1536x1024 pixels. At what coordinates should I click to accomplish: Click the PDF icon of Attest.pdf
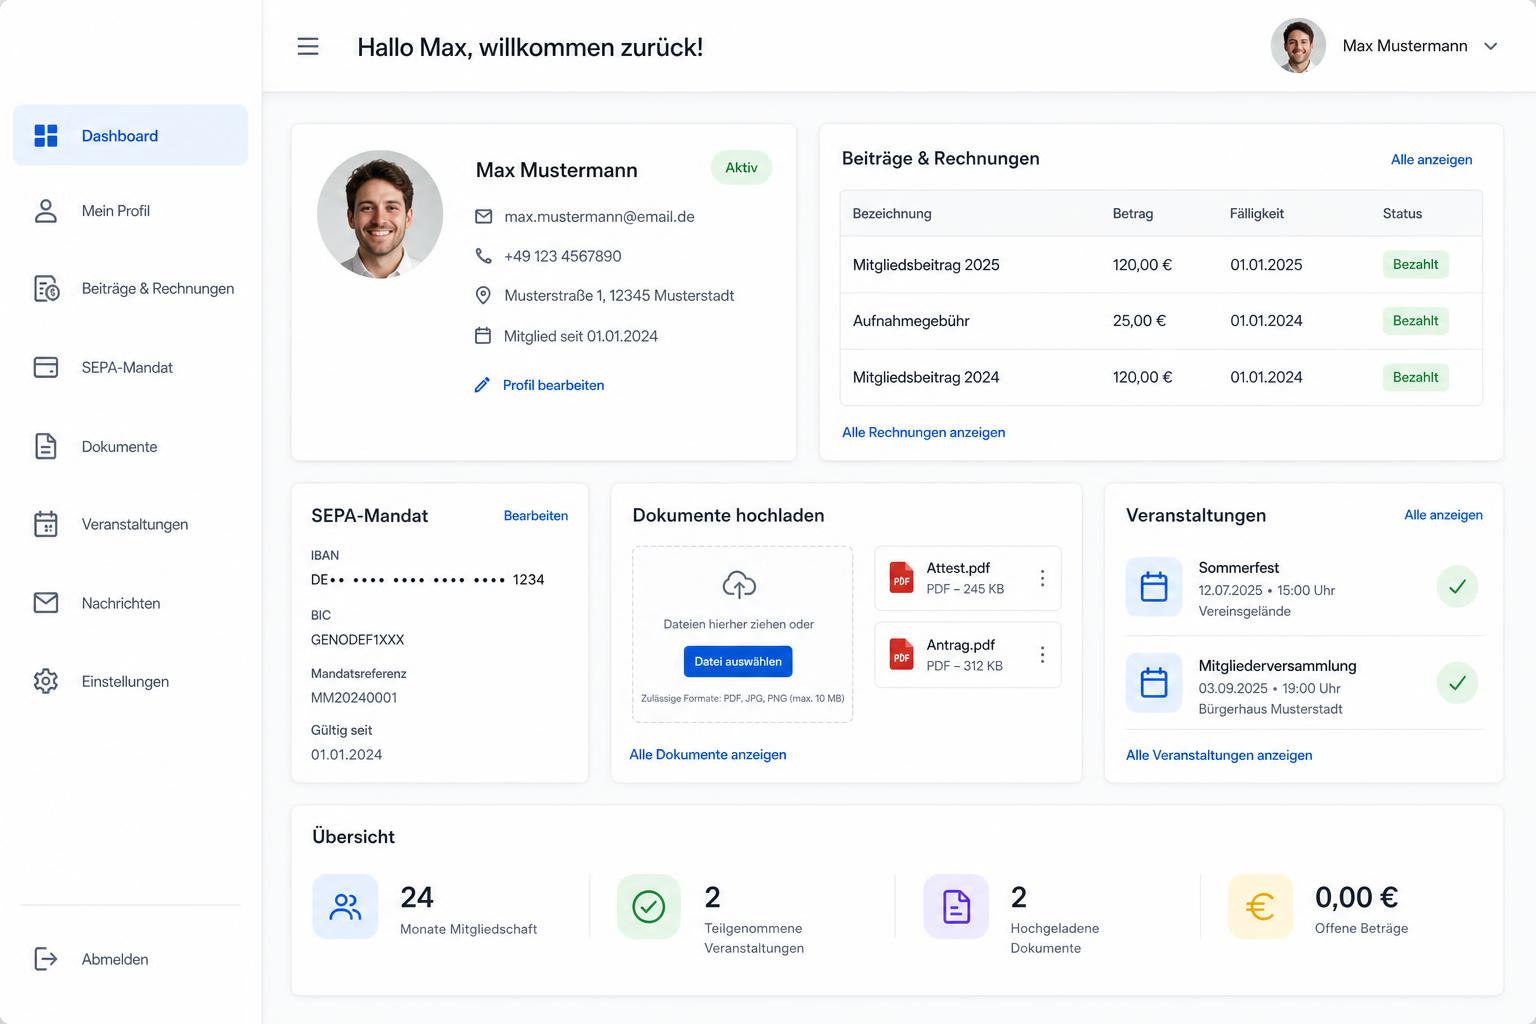point(902,577)
